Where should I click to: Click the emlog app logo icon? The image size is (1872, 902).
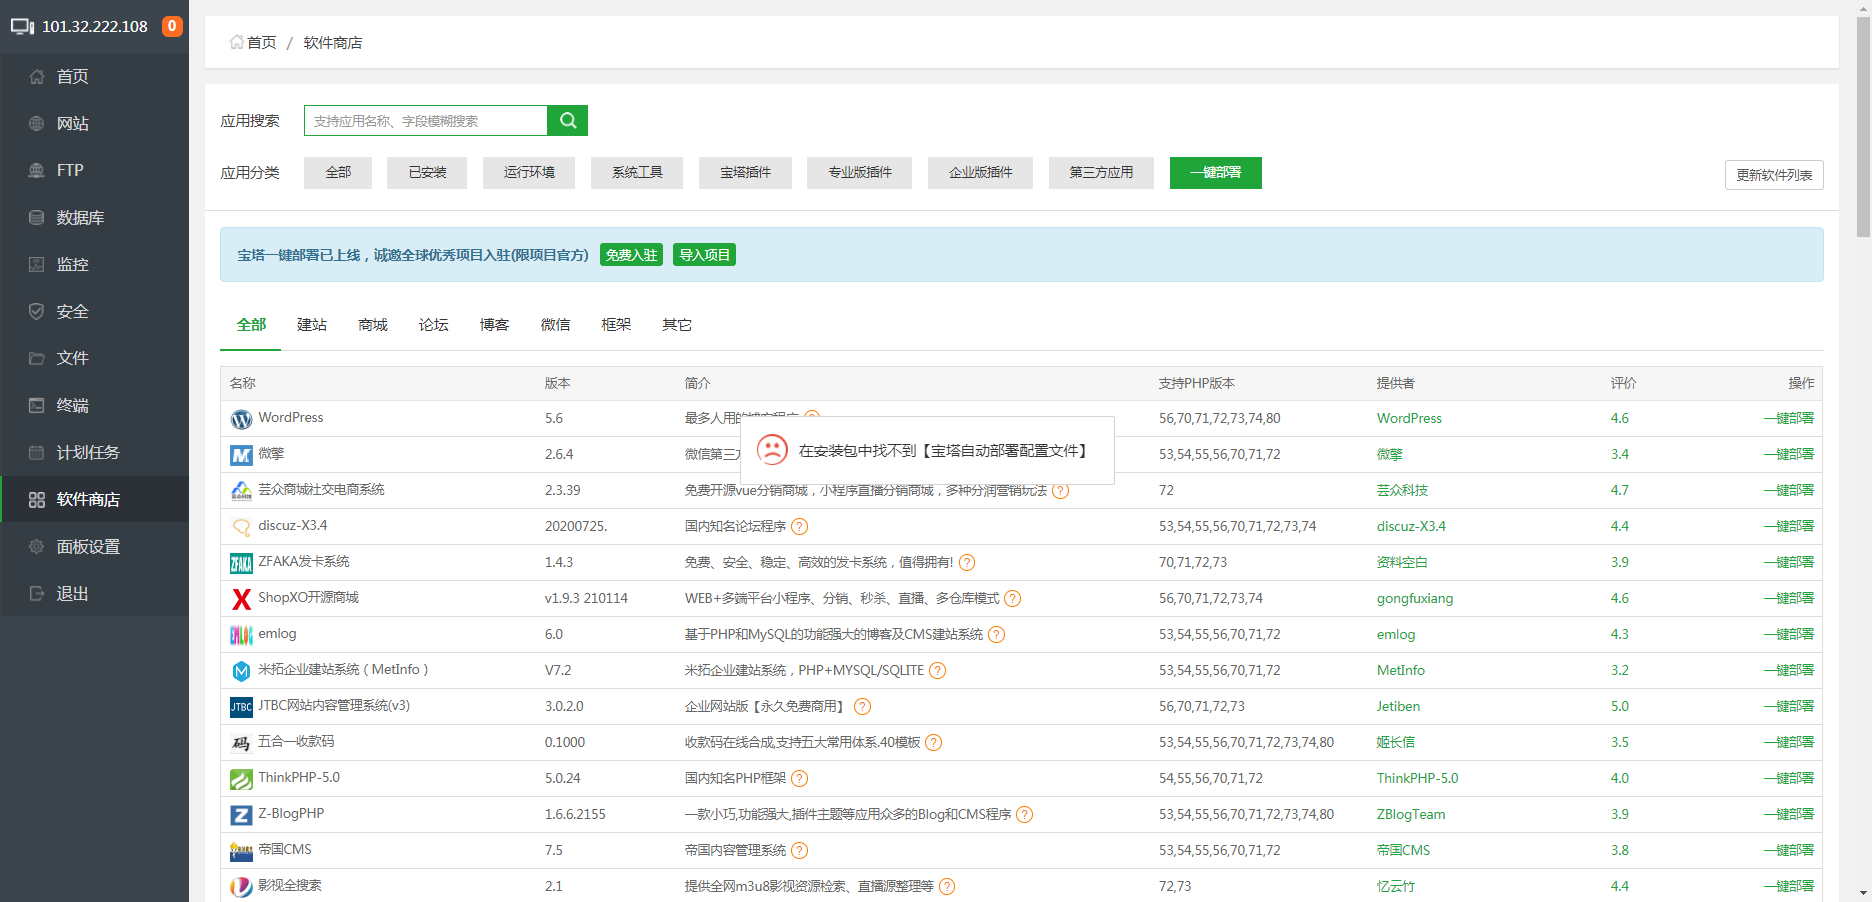[x=241, y=635]
